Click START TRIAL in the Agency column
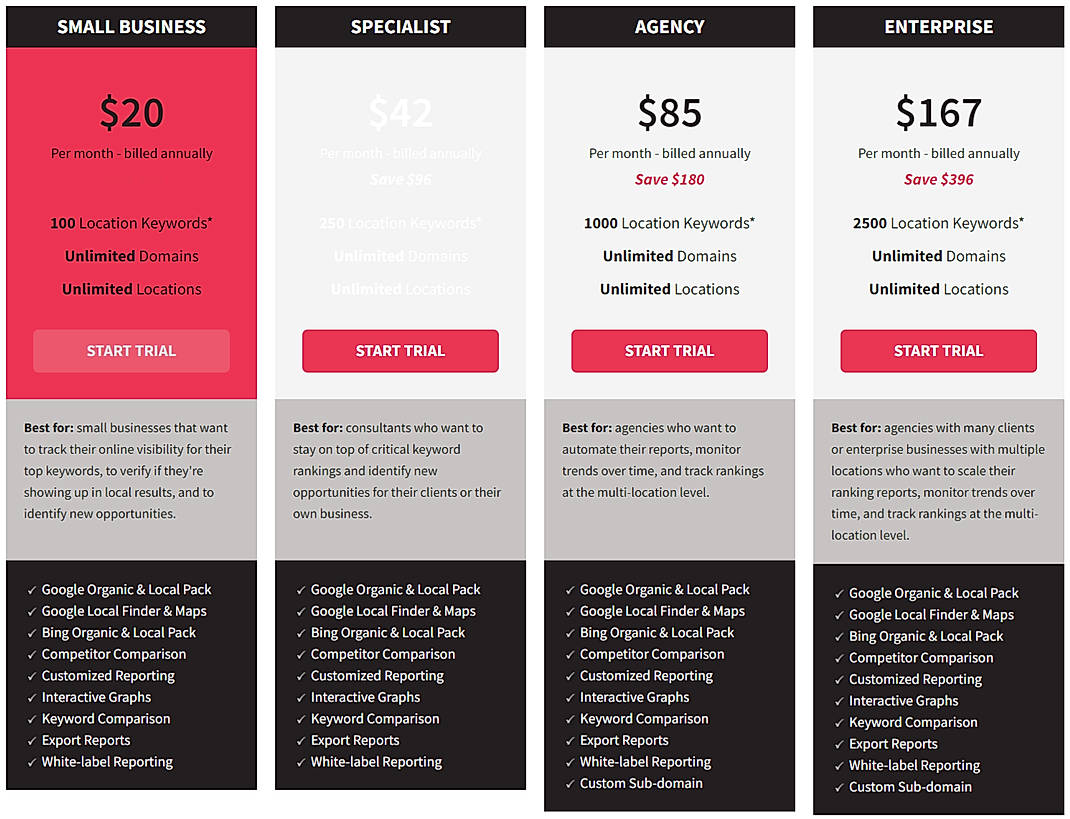The image size is (1070, 819). point(669,351)
